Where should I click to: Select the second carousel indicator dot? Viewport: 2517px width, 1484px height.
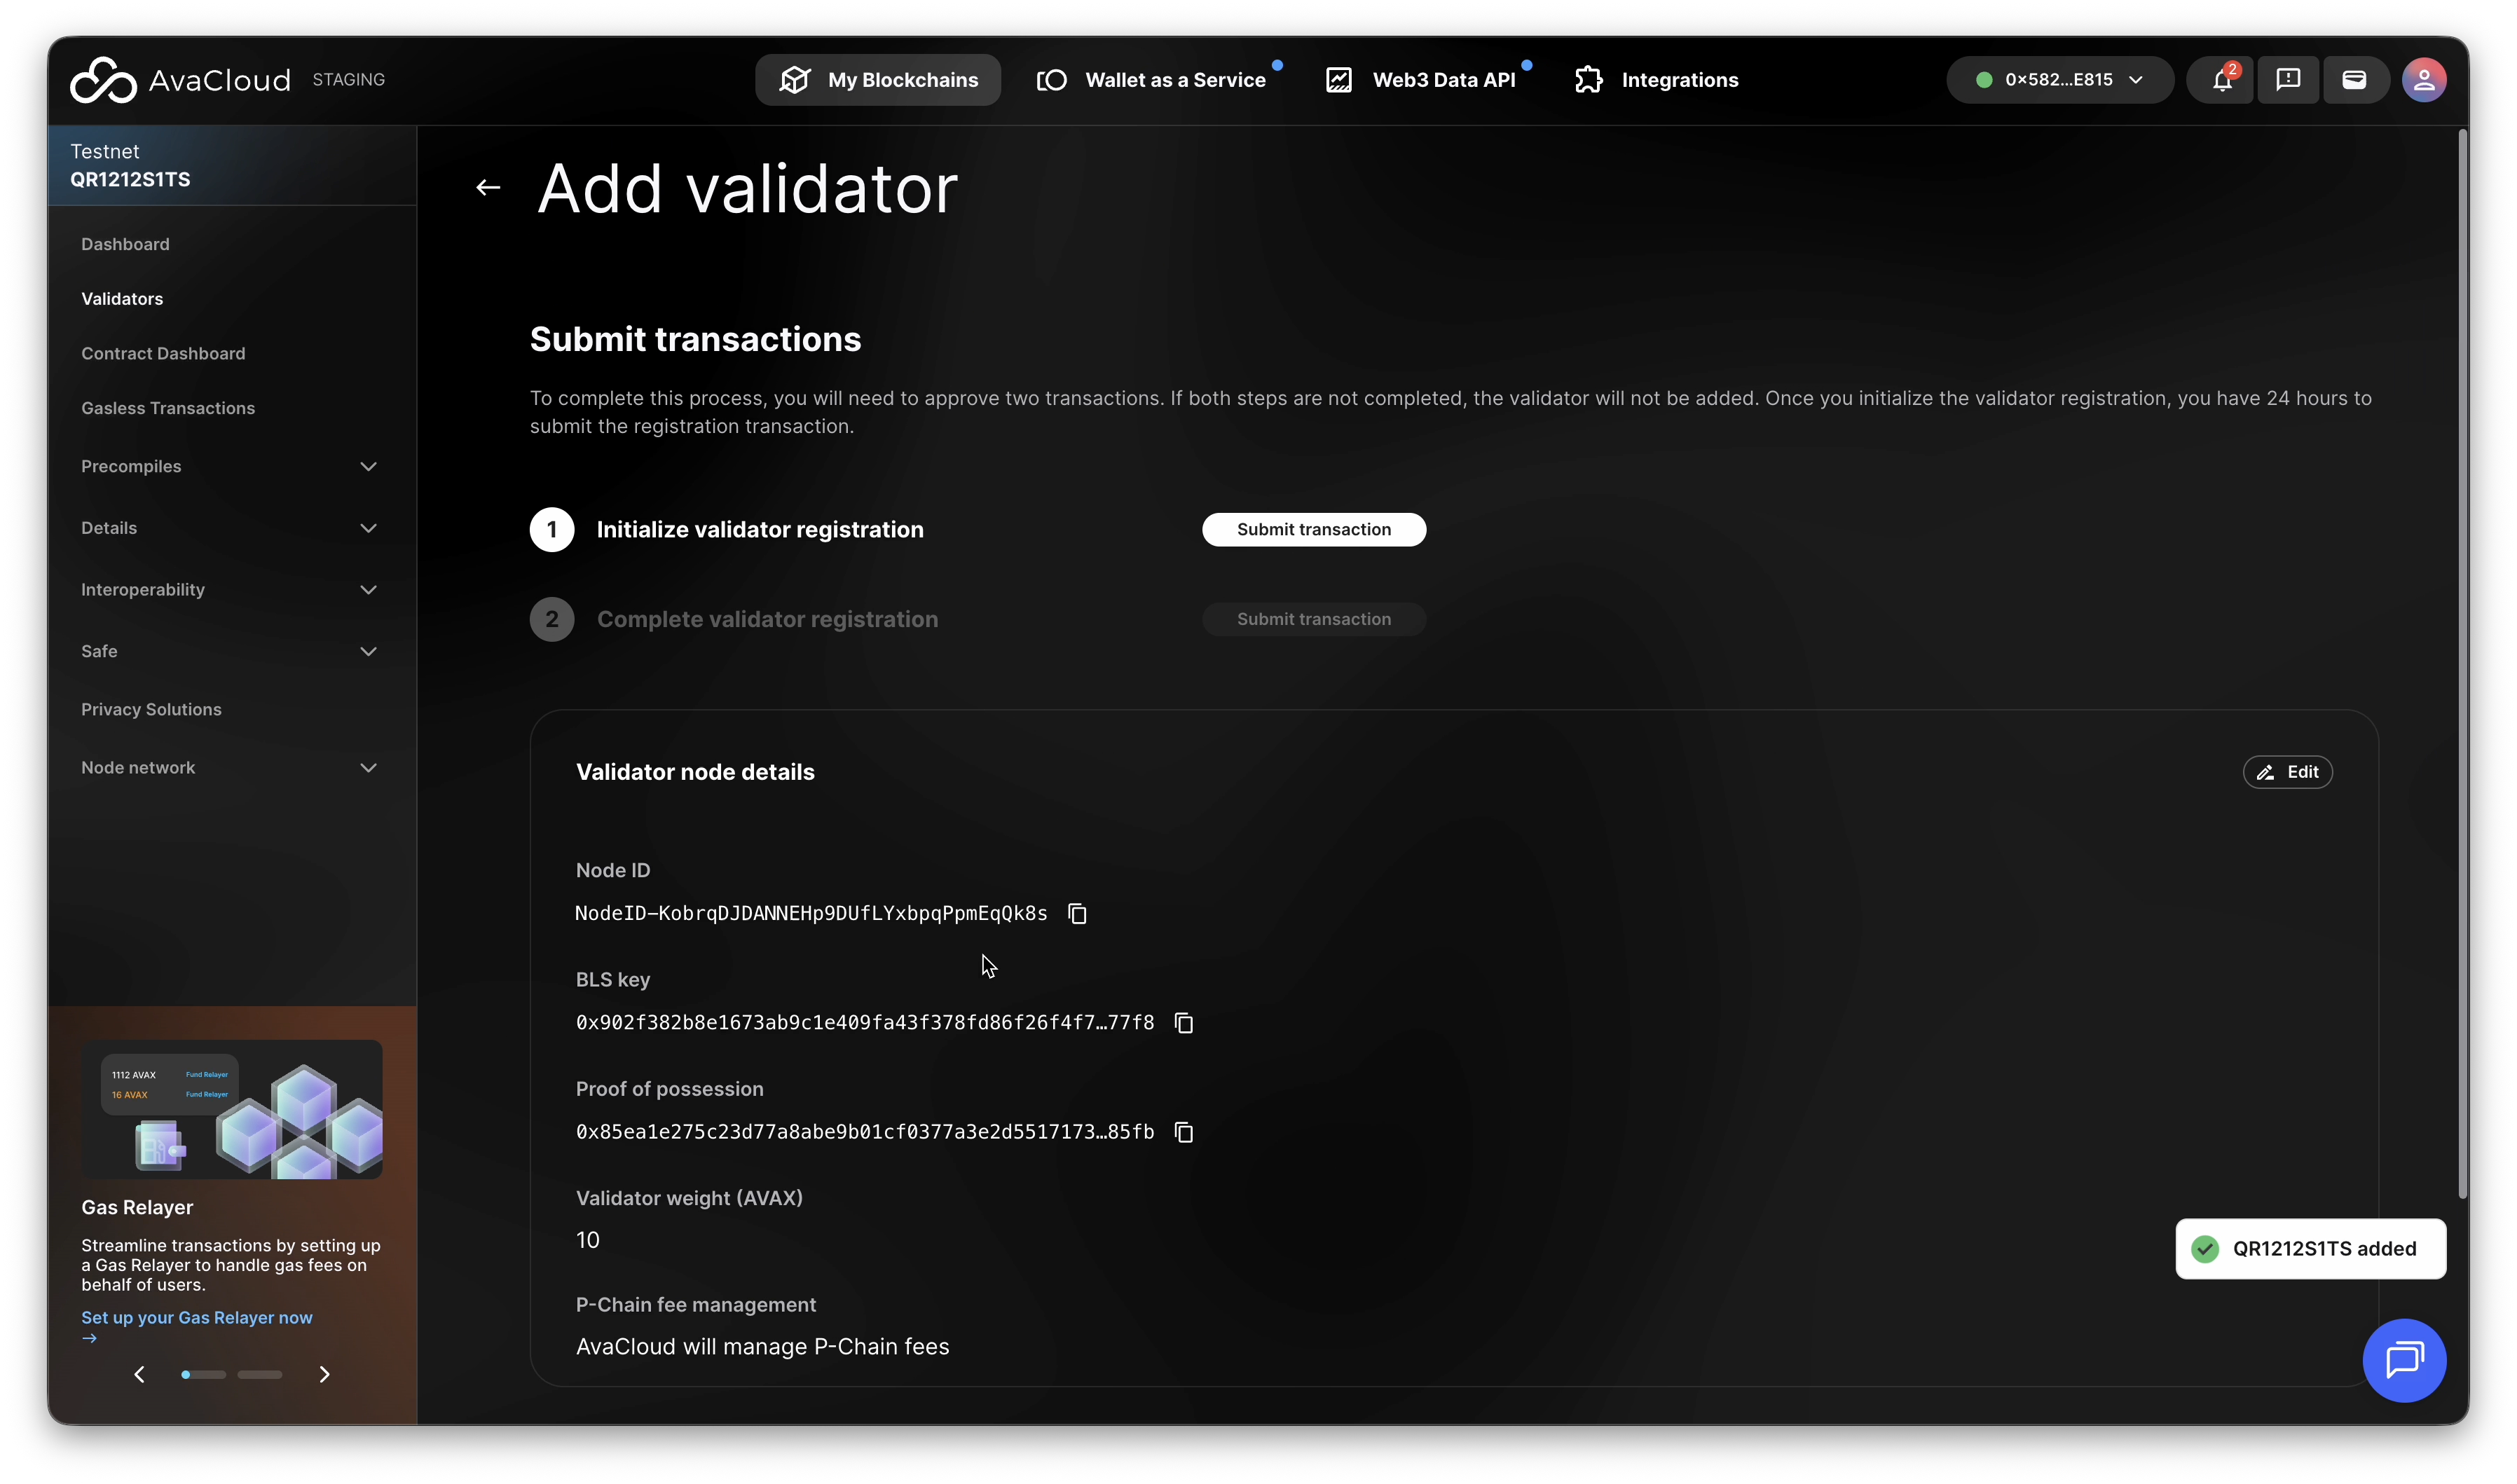click(259, 1374)
